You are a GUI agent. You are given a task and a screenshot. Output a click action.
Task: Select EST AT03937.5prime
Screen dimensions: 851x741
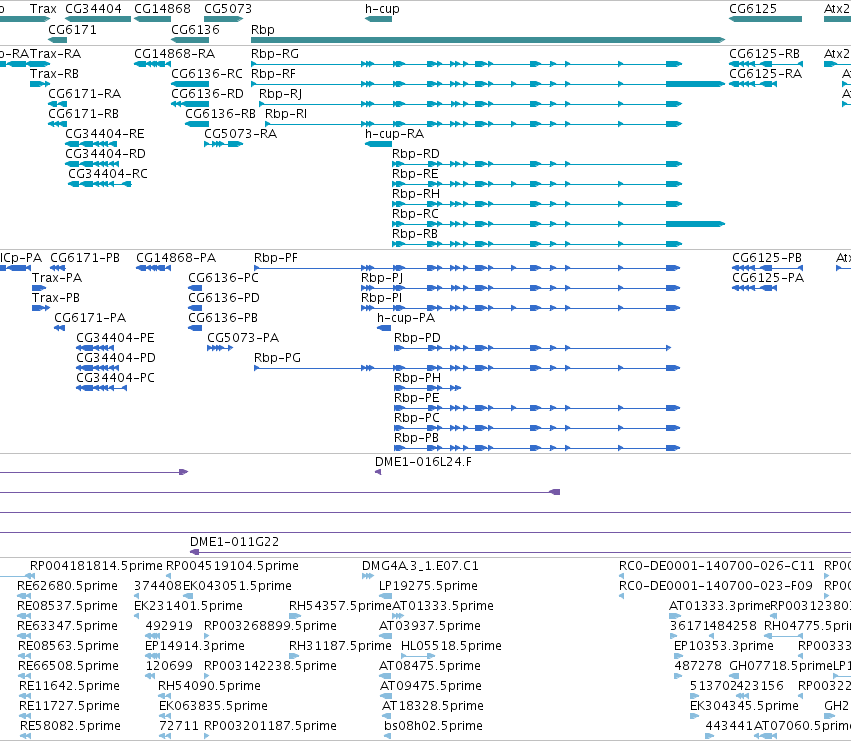click(430, 626)
